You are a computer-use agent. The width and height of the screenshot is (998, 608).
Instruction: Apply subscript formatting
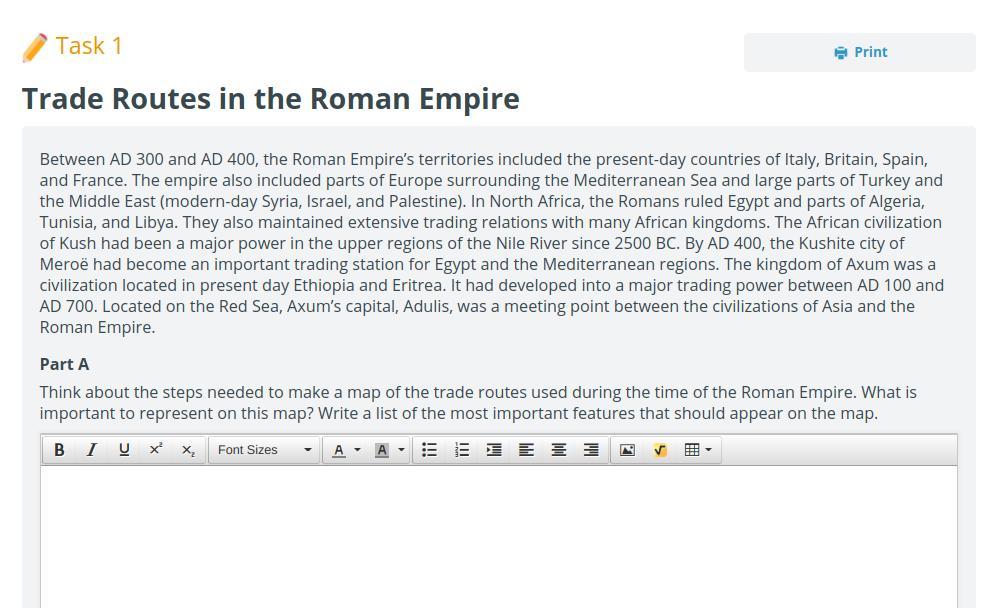(x=188, y=450)
